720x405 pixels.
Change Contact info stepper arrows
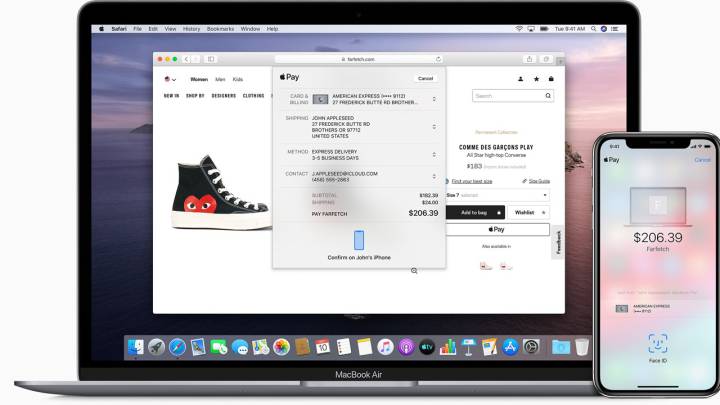coord(434,176)
